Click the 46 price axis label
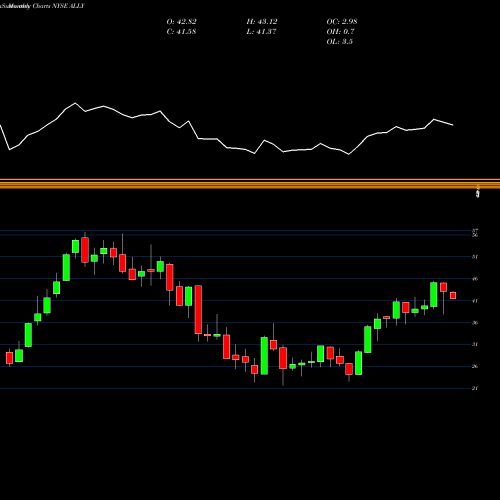Image resolution: width=500 pixels, height=500 pixels. (475, 279)
